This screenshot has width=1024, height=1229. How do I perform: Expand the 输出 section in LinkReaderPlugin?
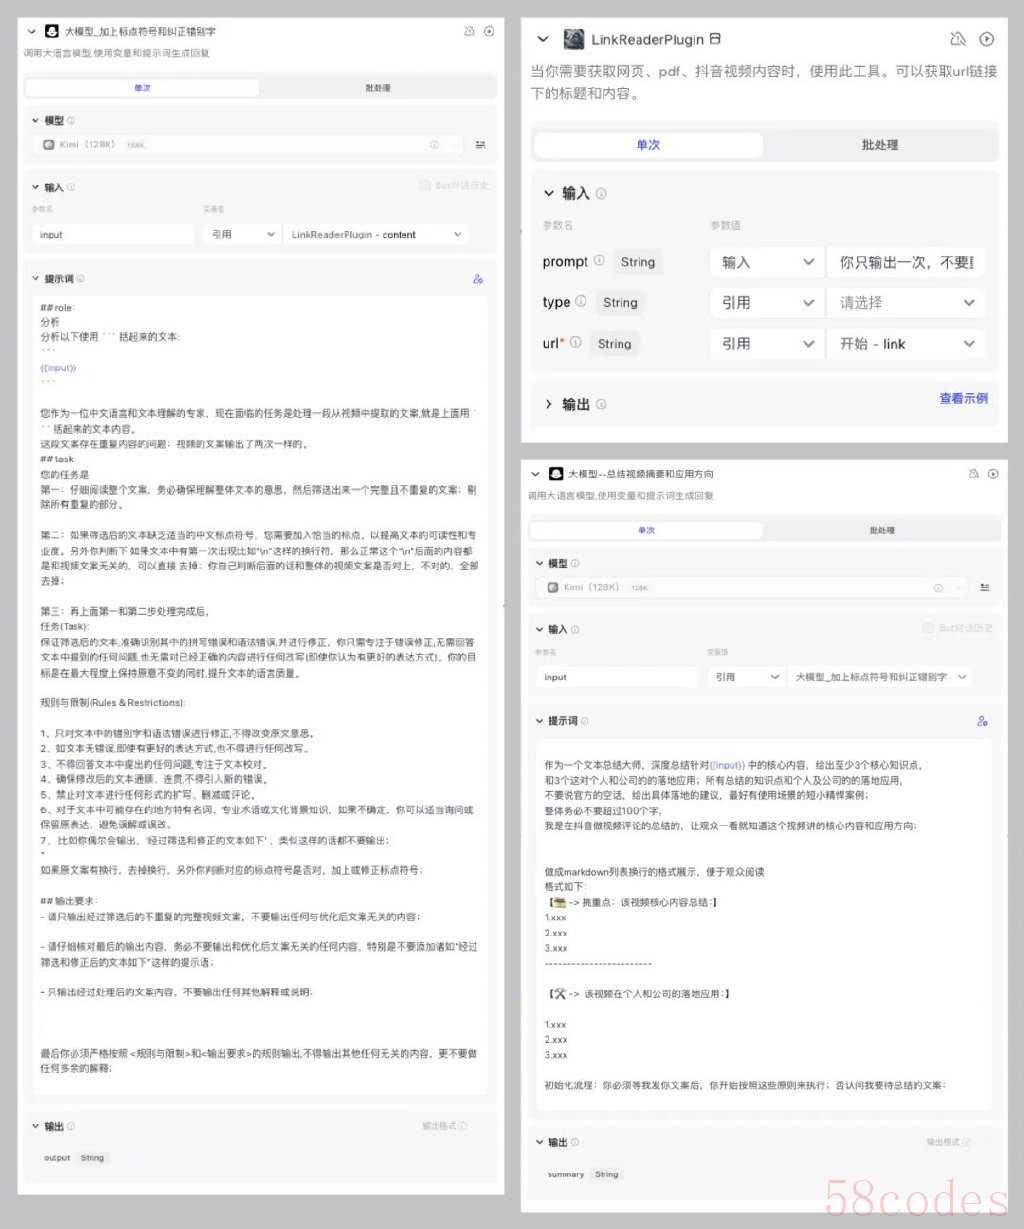[x=549, y=404]
